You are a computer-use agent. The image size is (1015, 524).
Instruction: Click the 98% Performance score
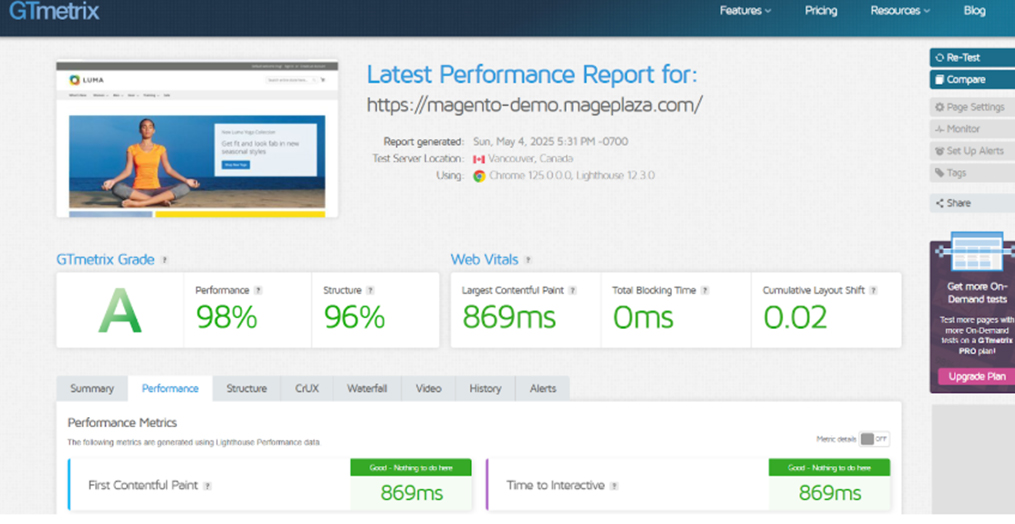pos(227,317)
